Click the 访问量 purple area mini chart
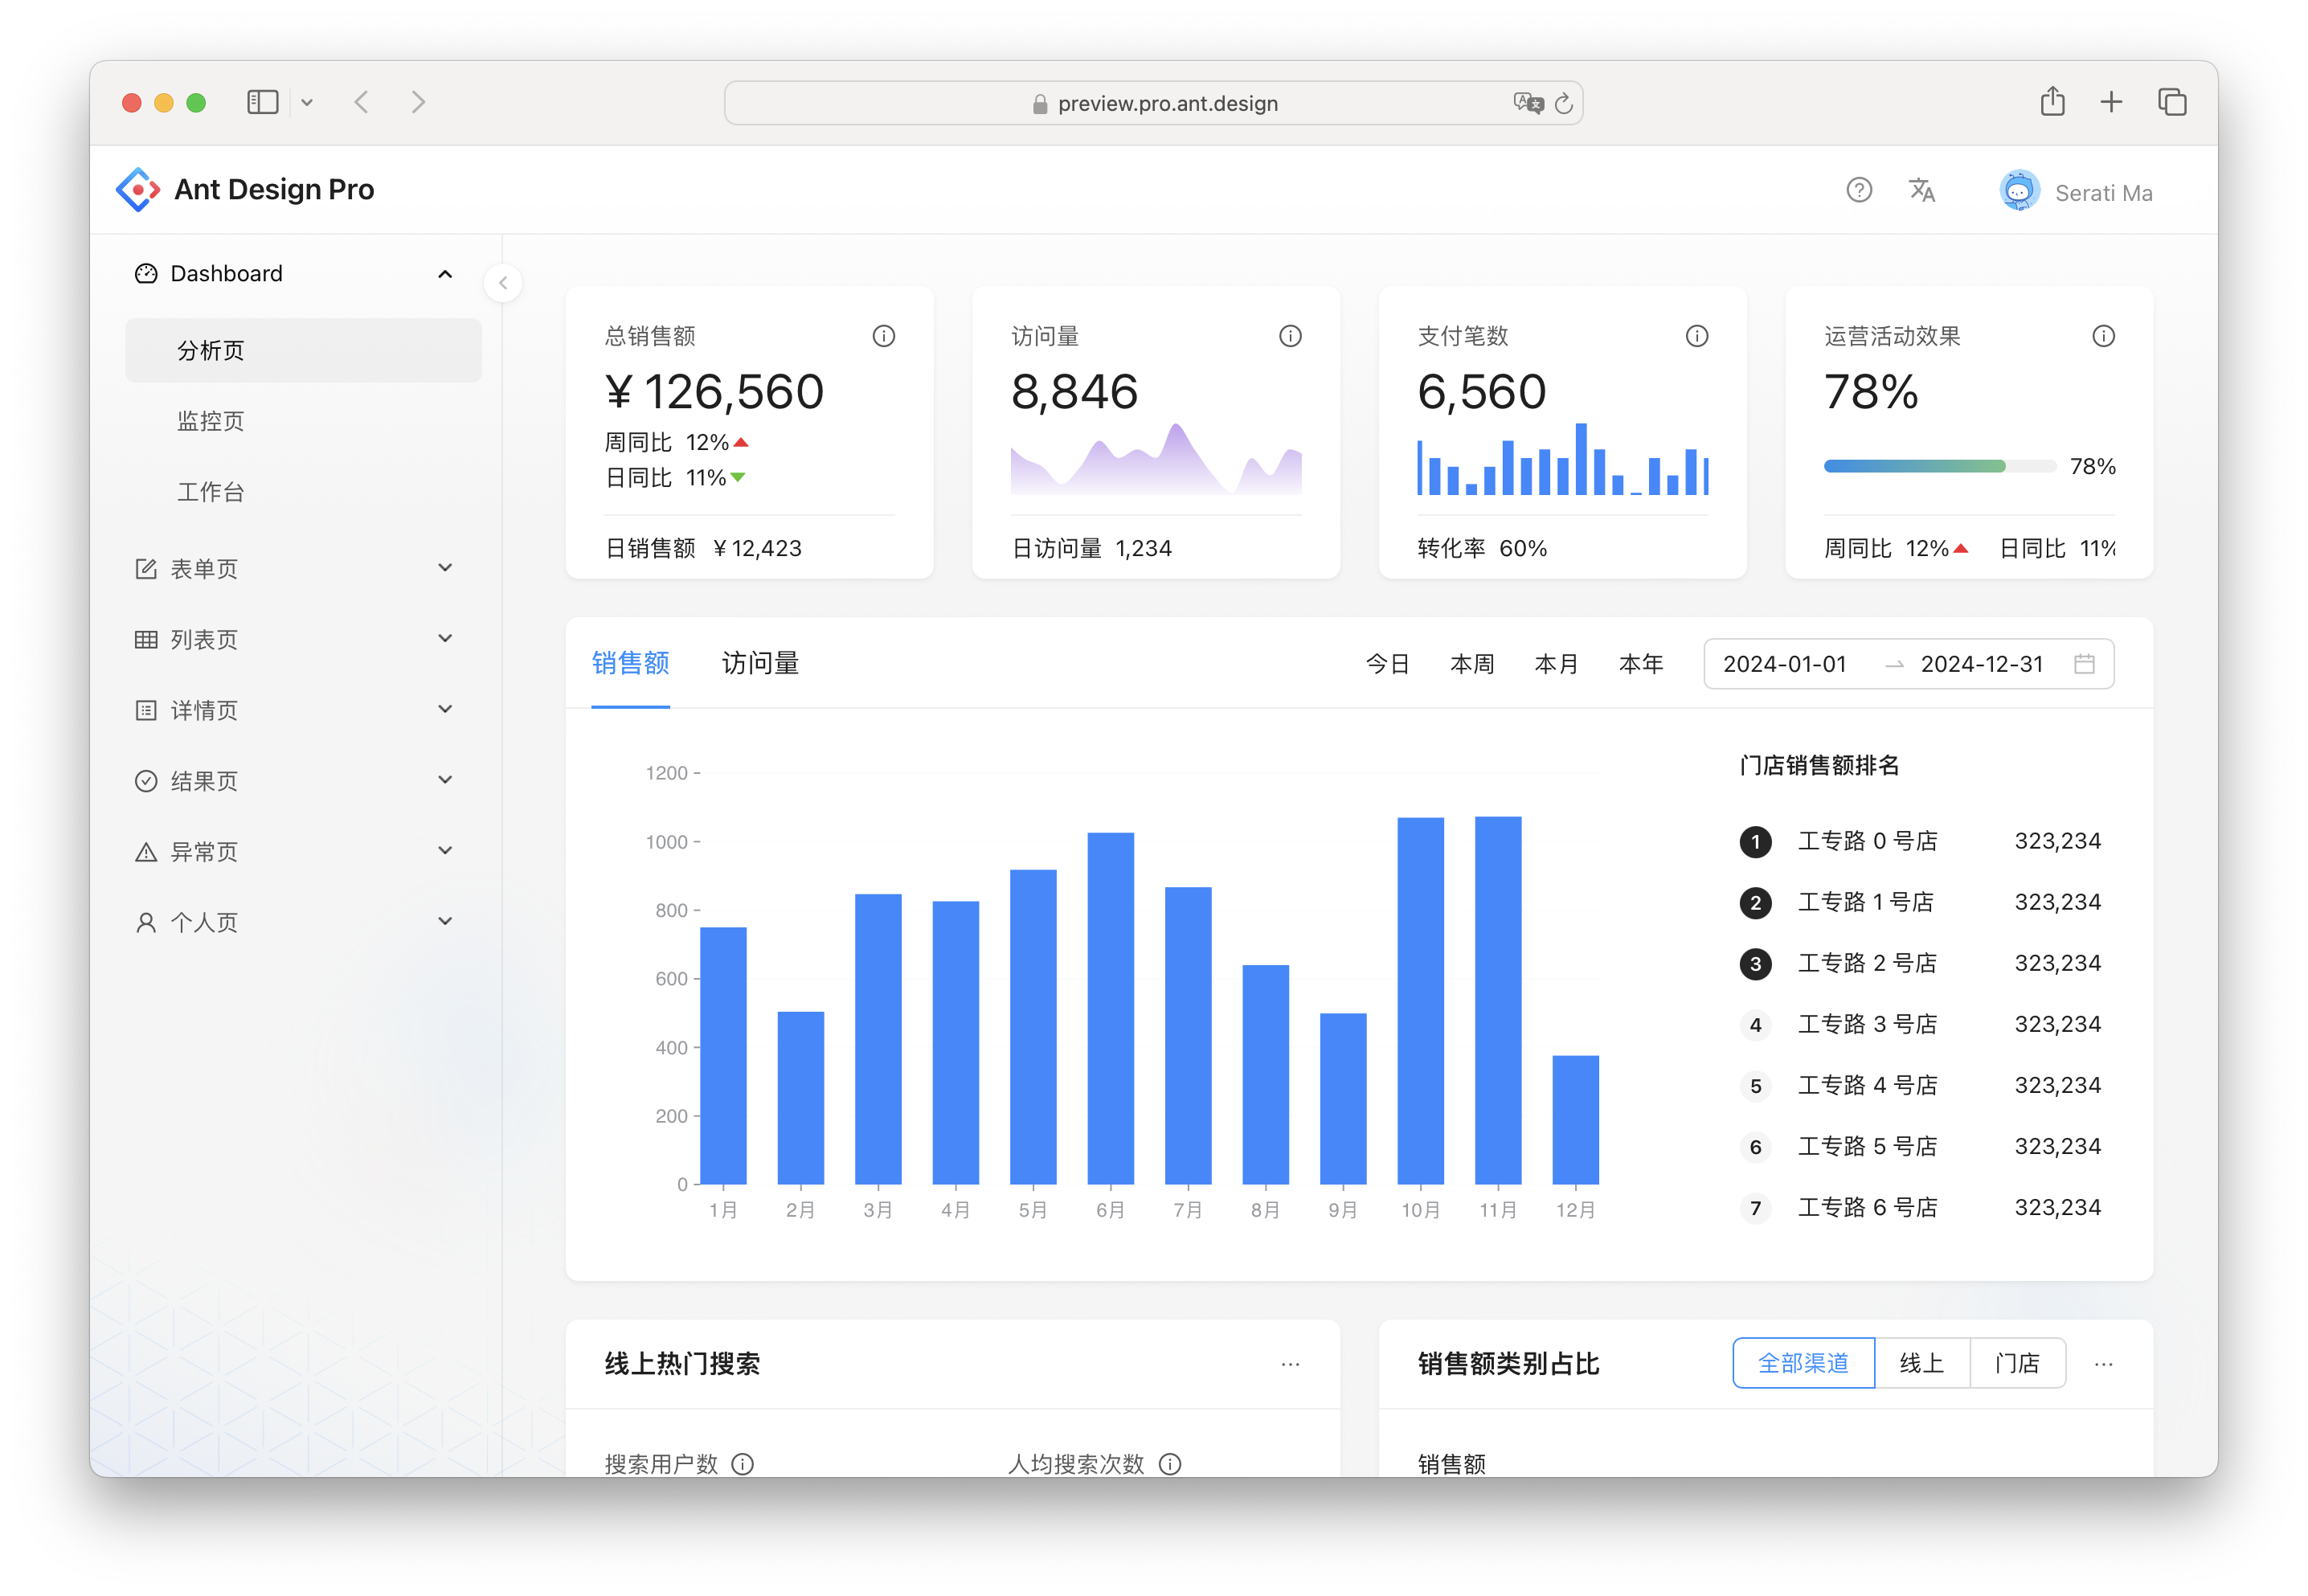 [x=1155, y=459]
